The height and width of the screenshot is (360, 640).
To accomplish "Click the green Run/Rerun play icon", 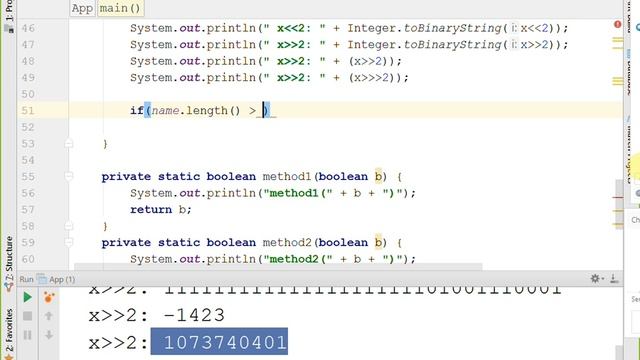I will click(x=27, y=297).
